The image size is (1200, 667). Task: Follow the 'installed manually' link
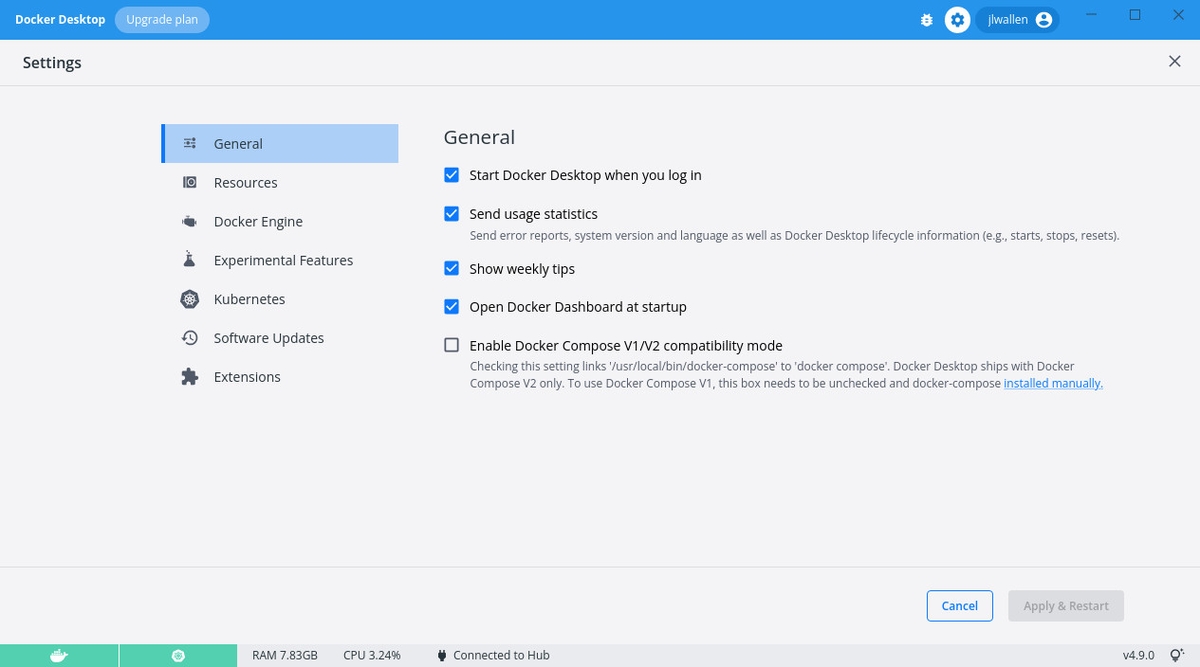point(1053,384)
